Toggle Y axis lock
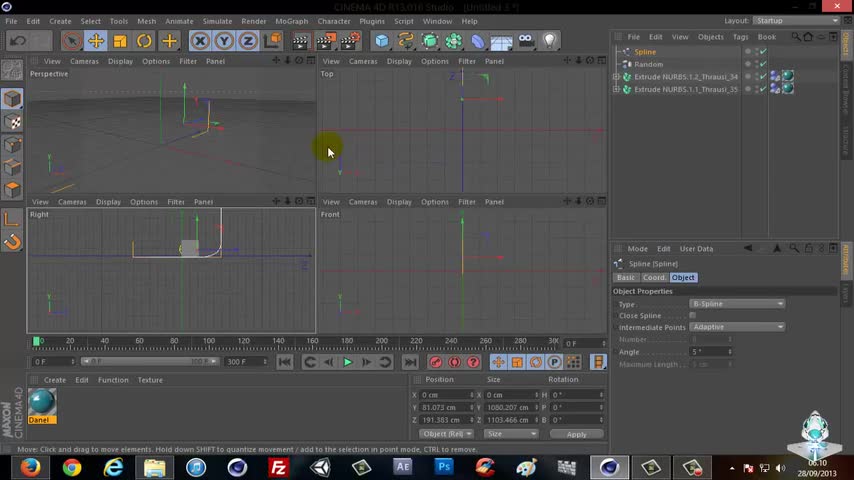854x480 pixels. pyautogui.click(x=224, y=41)
